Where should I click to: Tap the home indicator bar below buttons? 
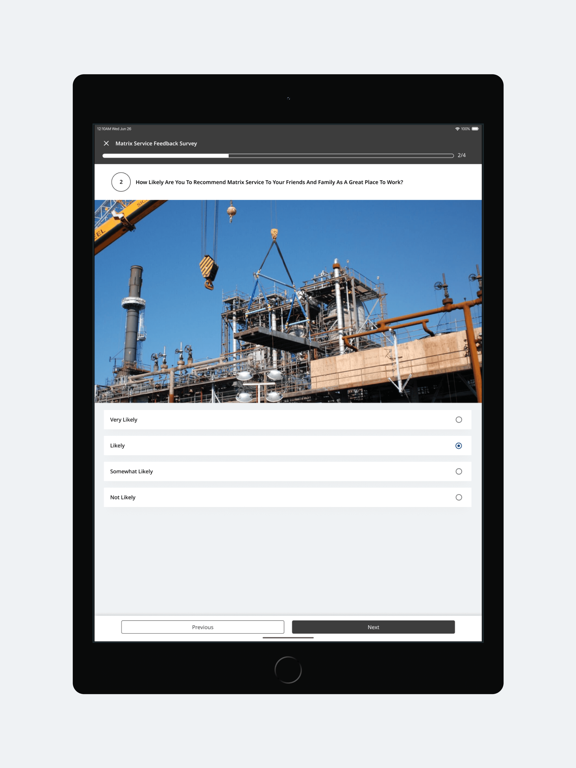point(288,638)
